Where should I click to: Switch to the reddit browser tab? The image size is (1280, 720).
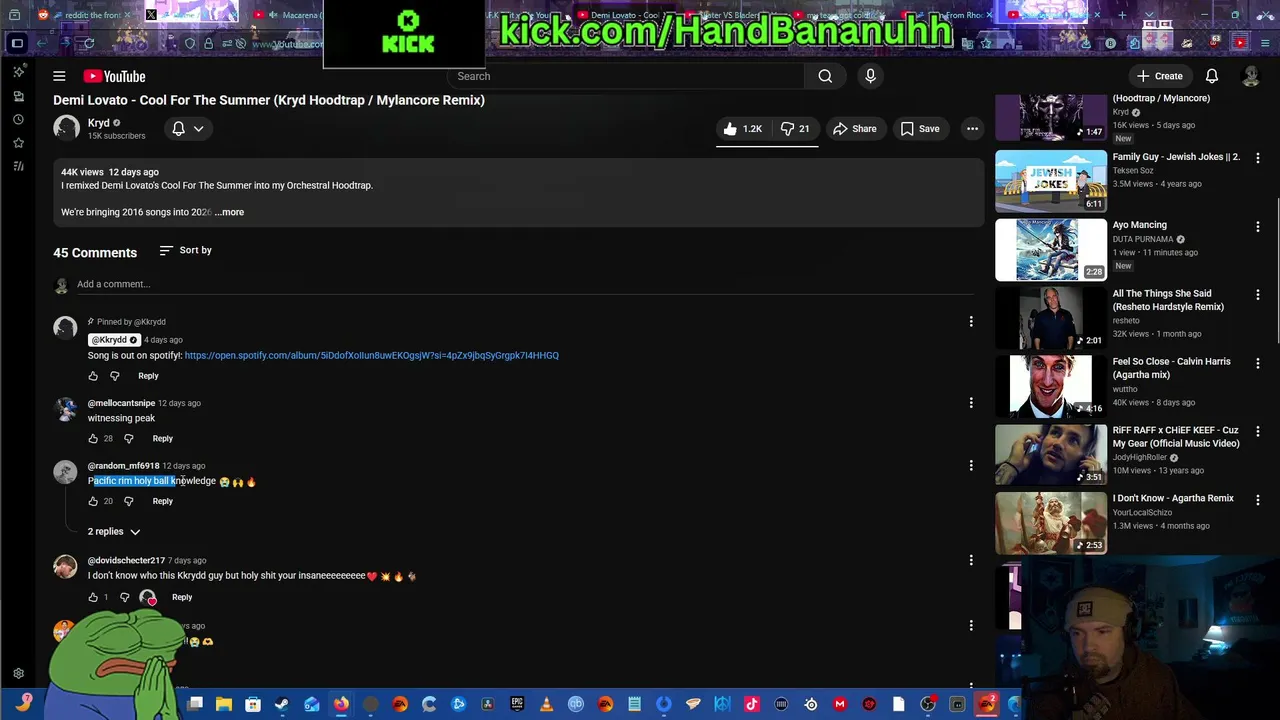point(85,15)
